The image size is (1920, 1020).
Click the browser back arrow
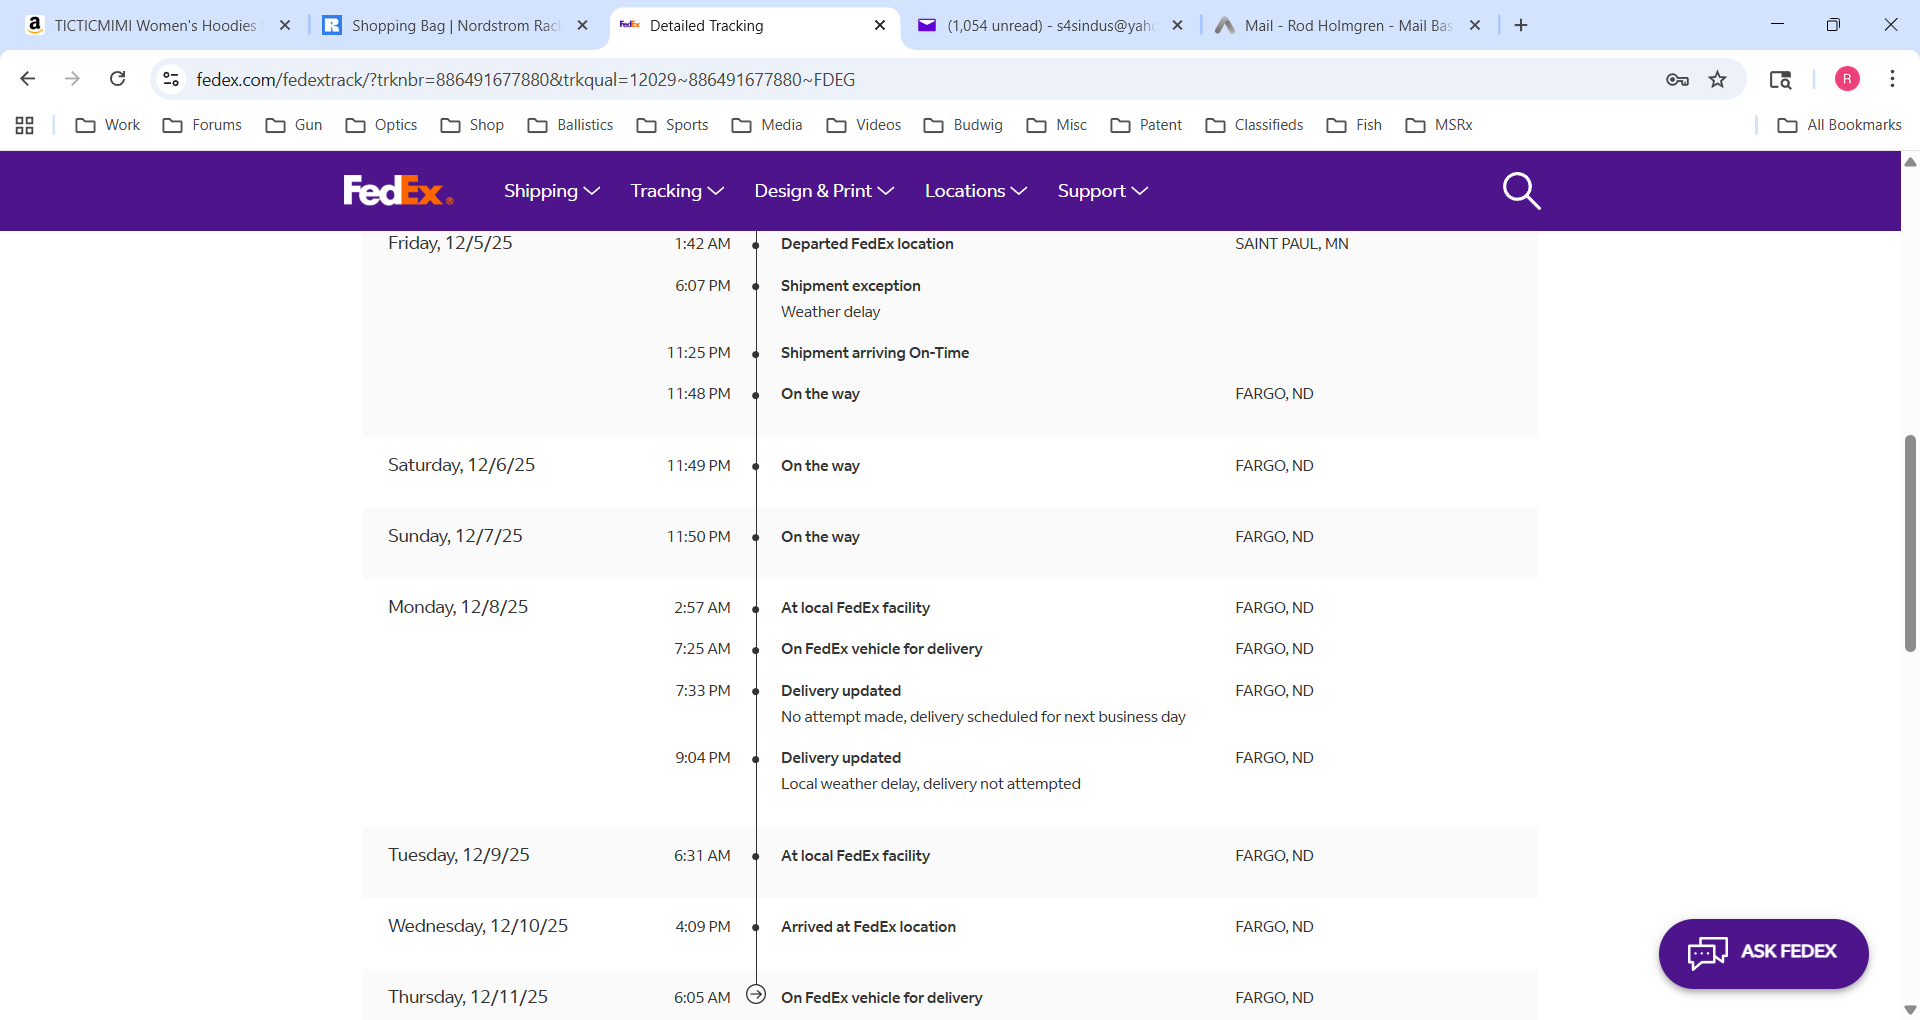pyautogui.click(x=28, y=79)
